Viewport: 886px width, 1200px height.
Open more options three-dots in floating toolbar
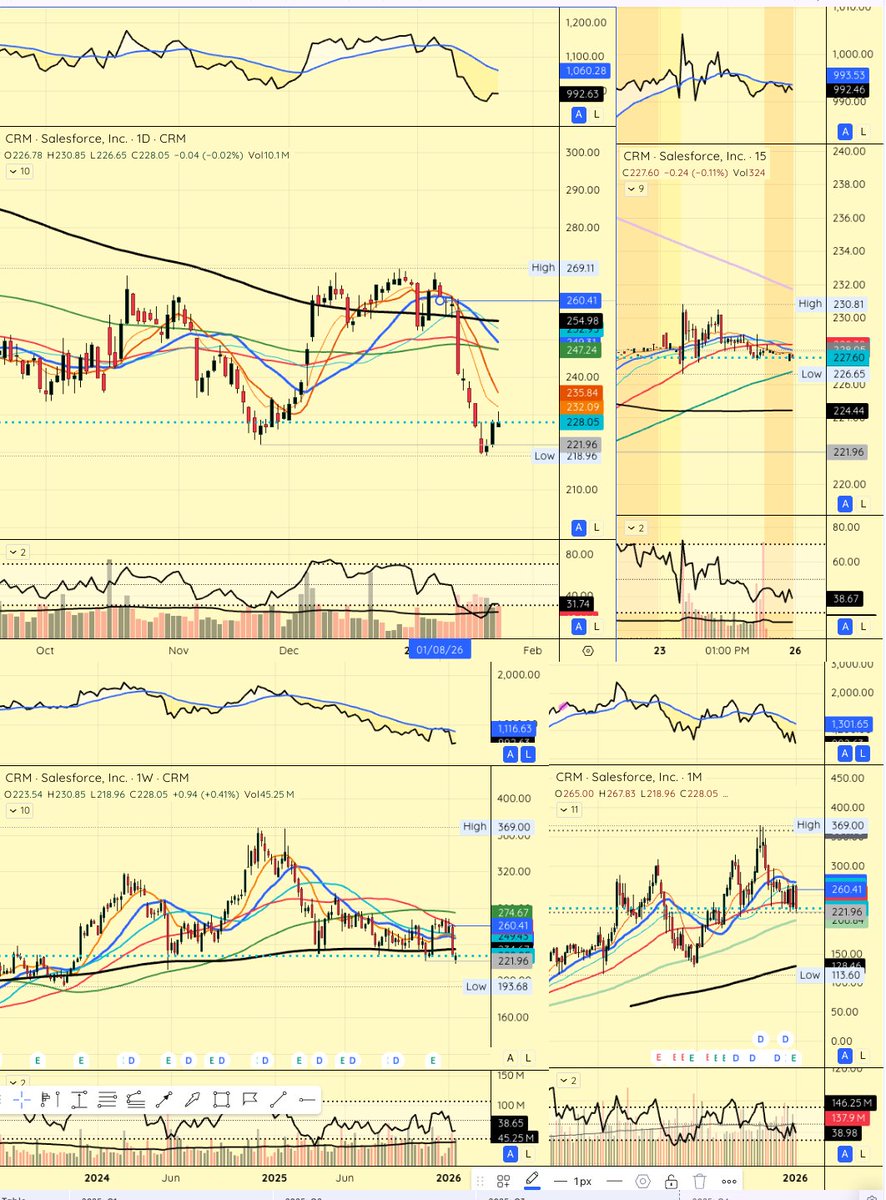coord(729,1181)
